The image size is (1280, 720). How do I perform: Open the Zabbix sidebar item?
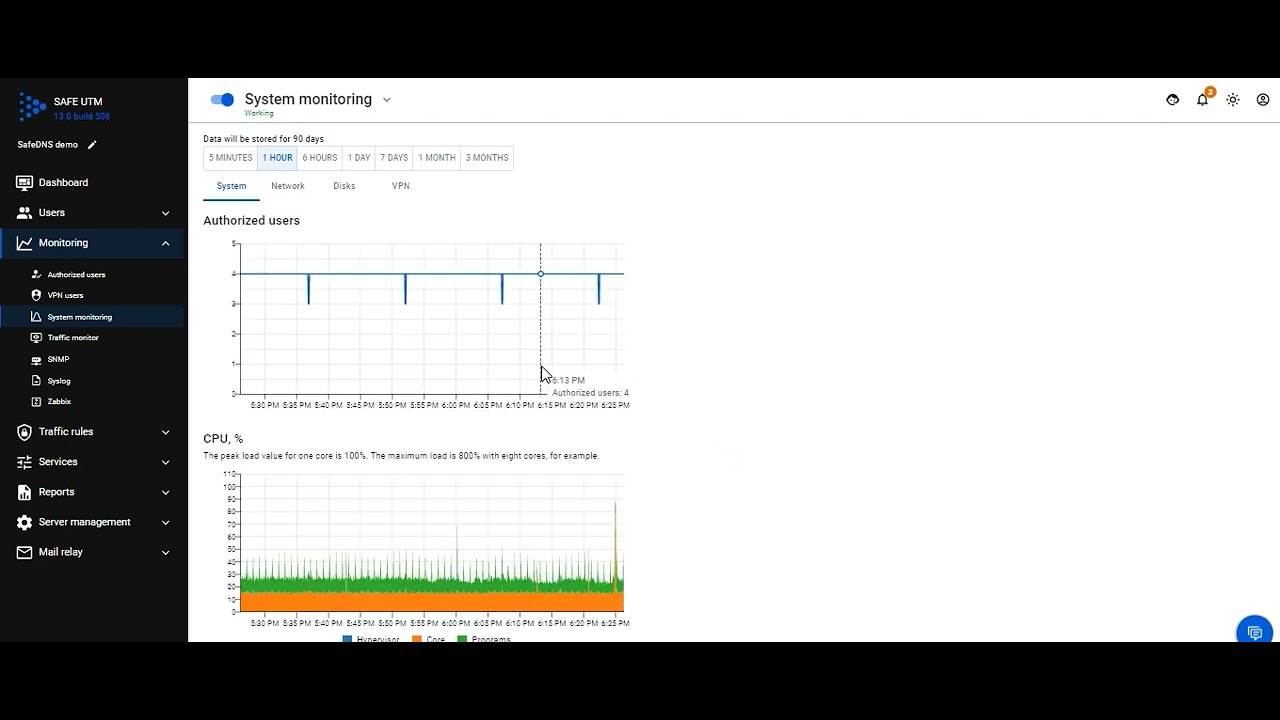coord(59,402)
